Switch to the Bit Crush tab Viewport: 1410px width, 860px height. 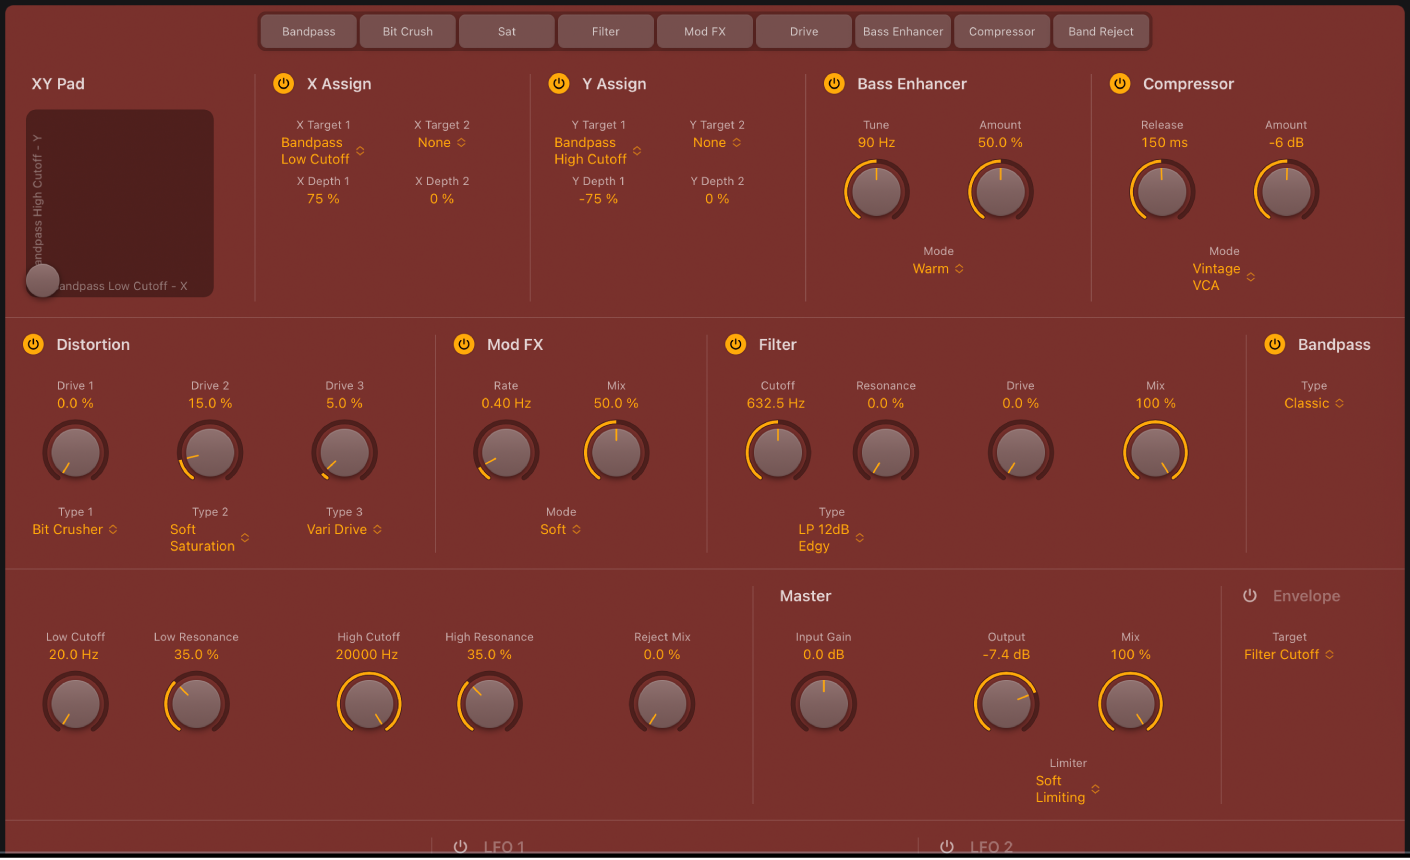pos(407,31)
